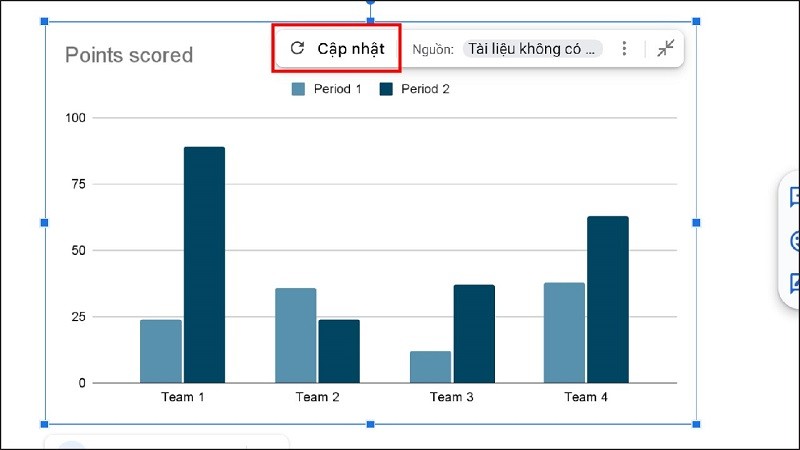This screenshot has width=800, height=450.
Task: Click the bottom-right corner resize handle
Action: coord(696,424)
